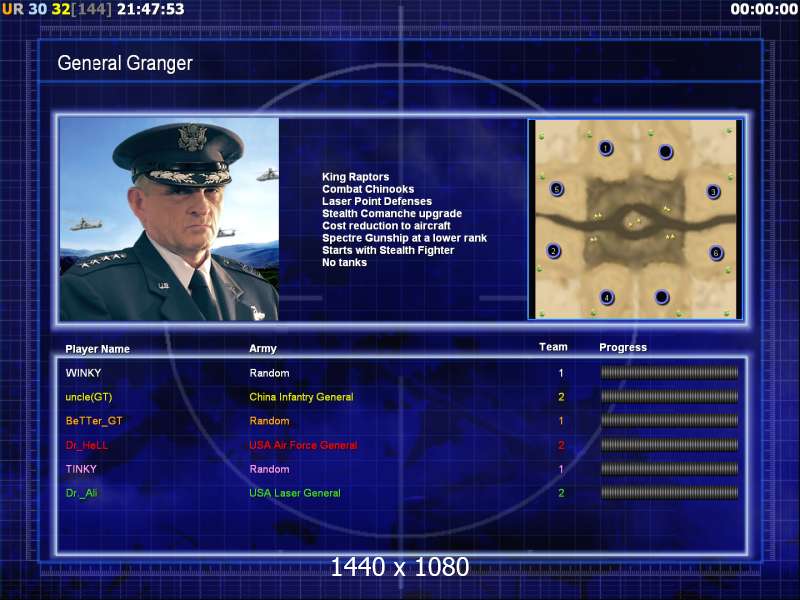
Task: Click the 'Combat Chinooks' ability line
Action: [x=368, y=189]
